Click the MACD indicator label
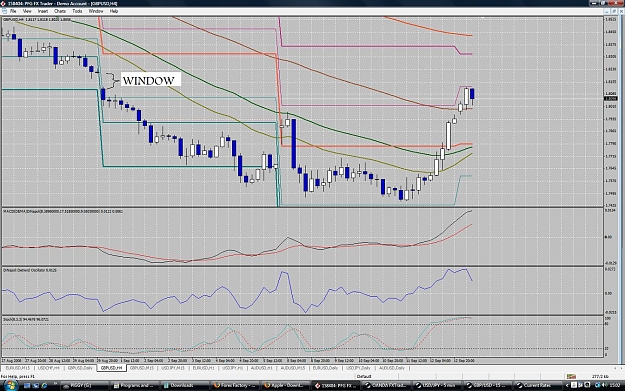625x391 pixels. click(63, 211)
